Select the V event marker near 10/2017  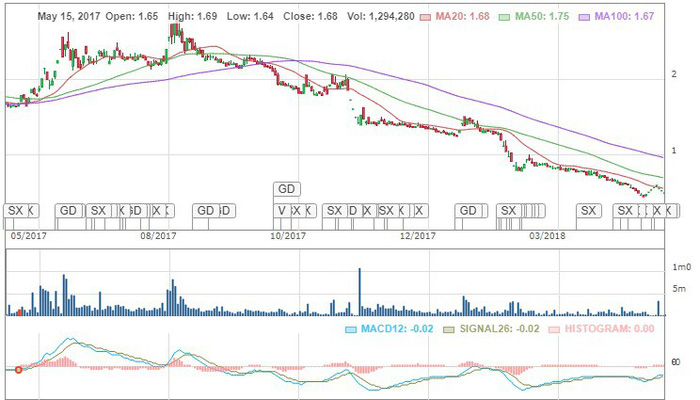282,211
